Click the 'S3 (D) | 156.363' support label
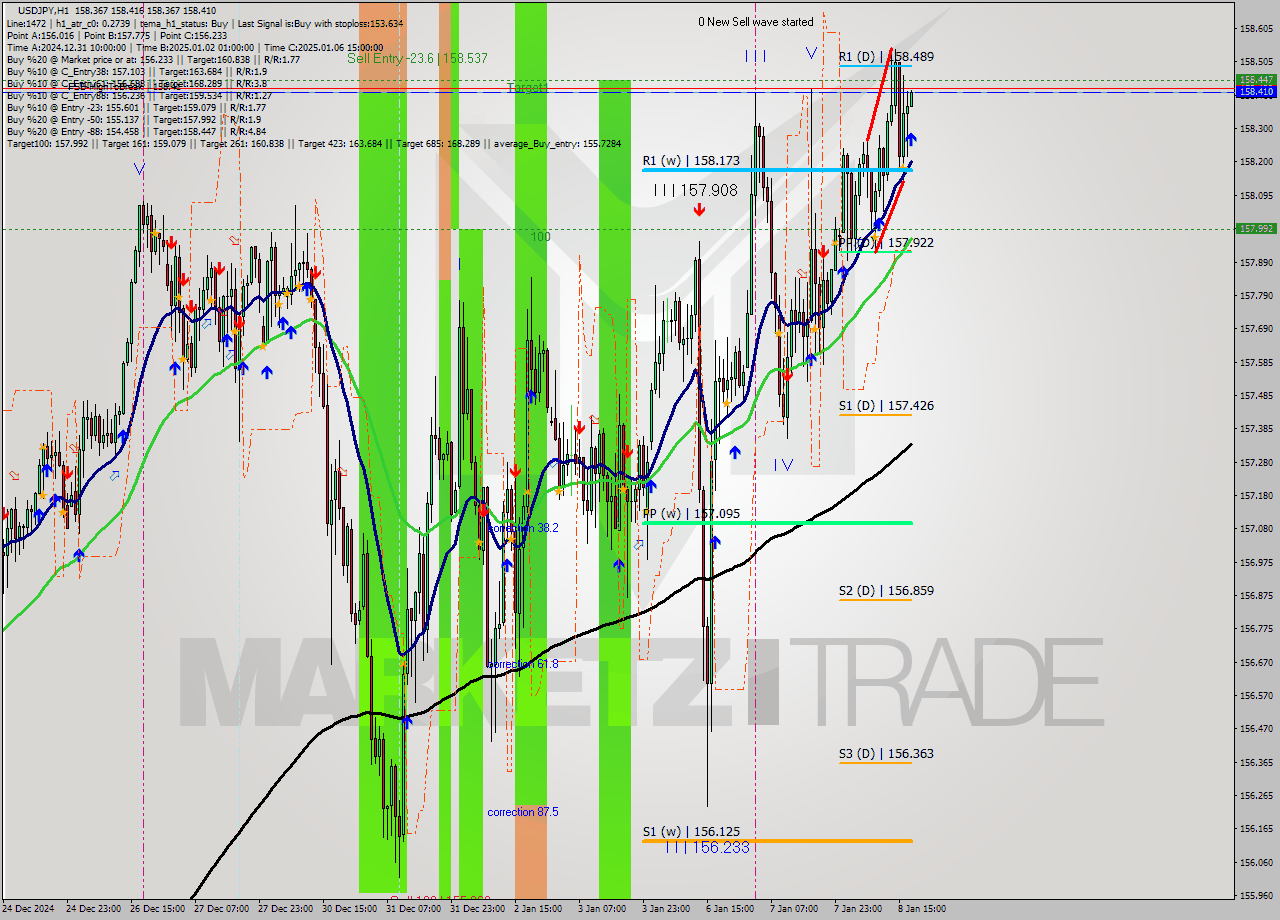Image resolution: width=1280 pixels, height=920 pixels. click(x=886, y=754)
